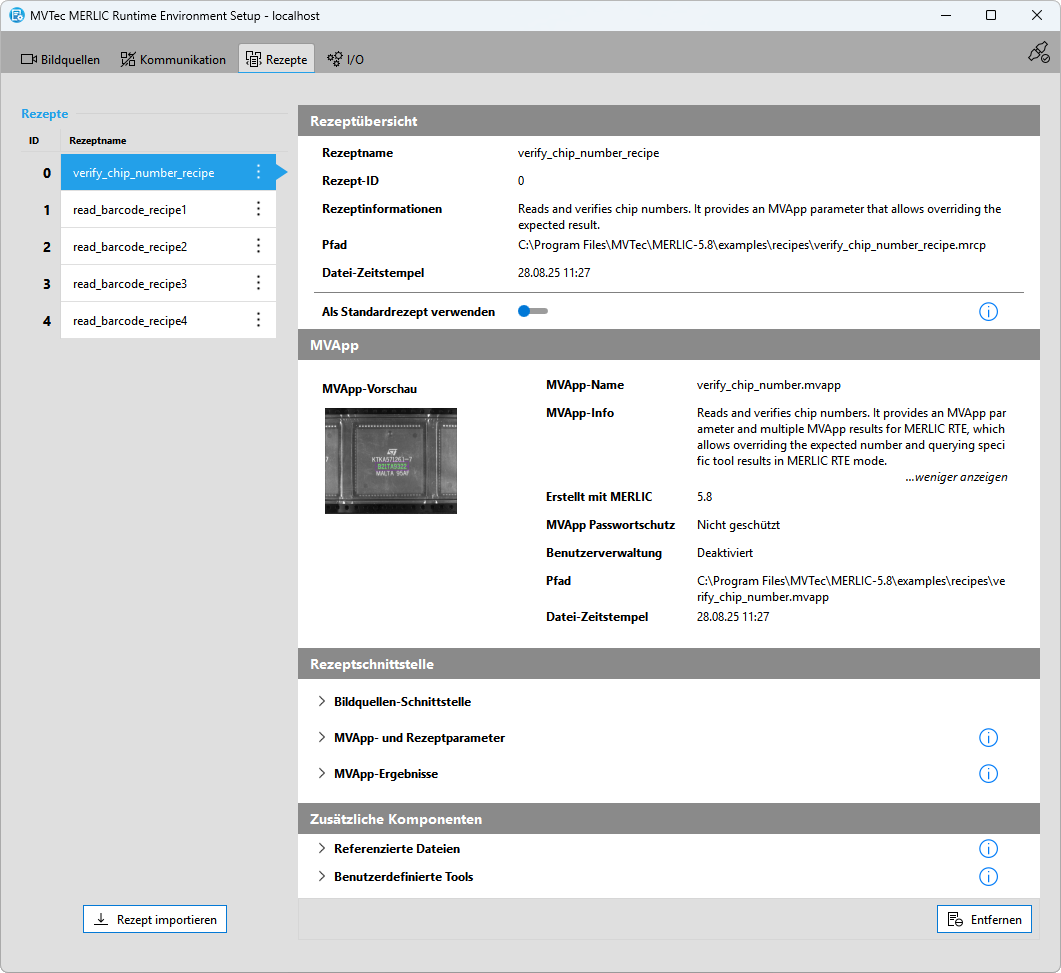1061x973 pixels.
Task: Open three-dot menu for read_barcode_recipe3
Action: click(x=258, y=283)
